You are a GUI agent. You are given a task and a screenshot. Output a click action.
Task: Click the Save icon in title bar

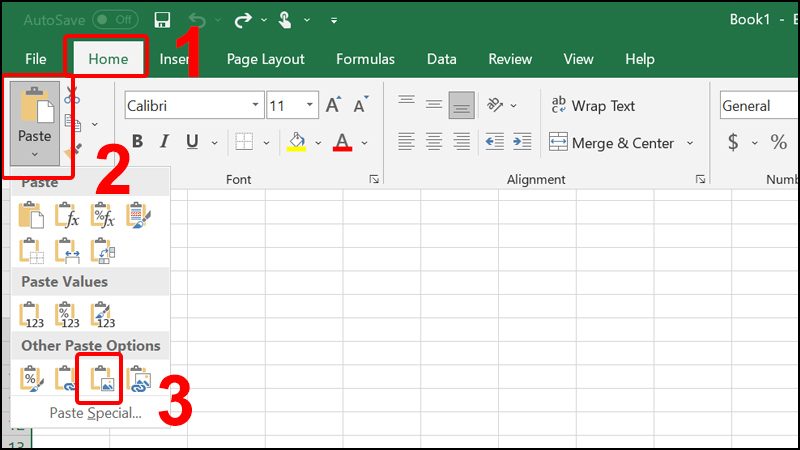163,19
